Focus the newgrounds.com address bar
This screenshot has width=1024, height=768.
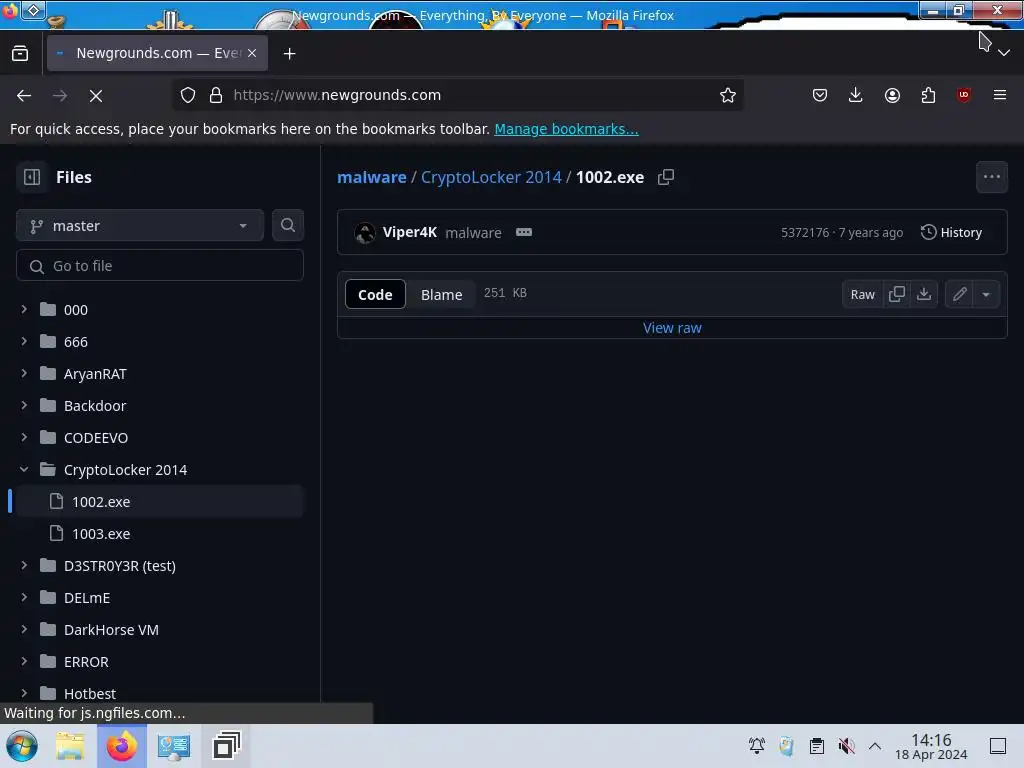pos(457,95)
